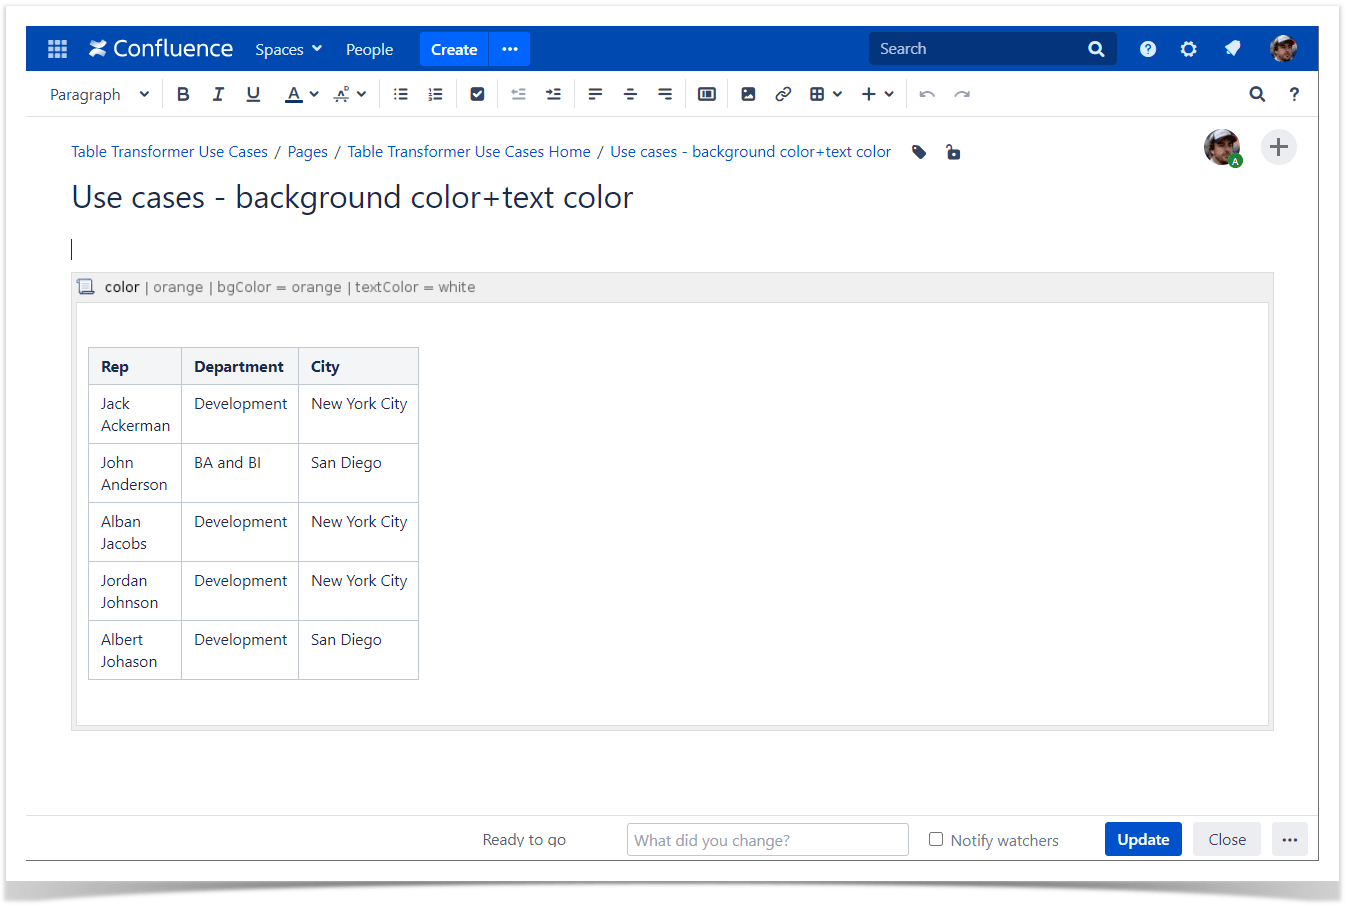This screenshot has width=1353, height=910.
Task: Apply italic formatting
Action: point(218,93)
